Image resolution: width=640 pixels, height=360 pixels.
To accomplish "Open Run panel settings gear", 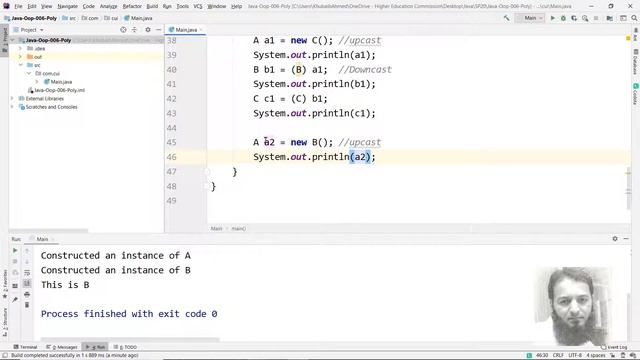I will pos(615,239).
